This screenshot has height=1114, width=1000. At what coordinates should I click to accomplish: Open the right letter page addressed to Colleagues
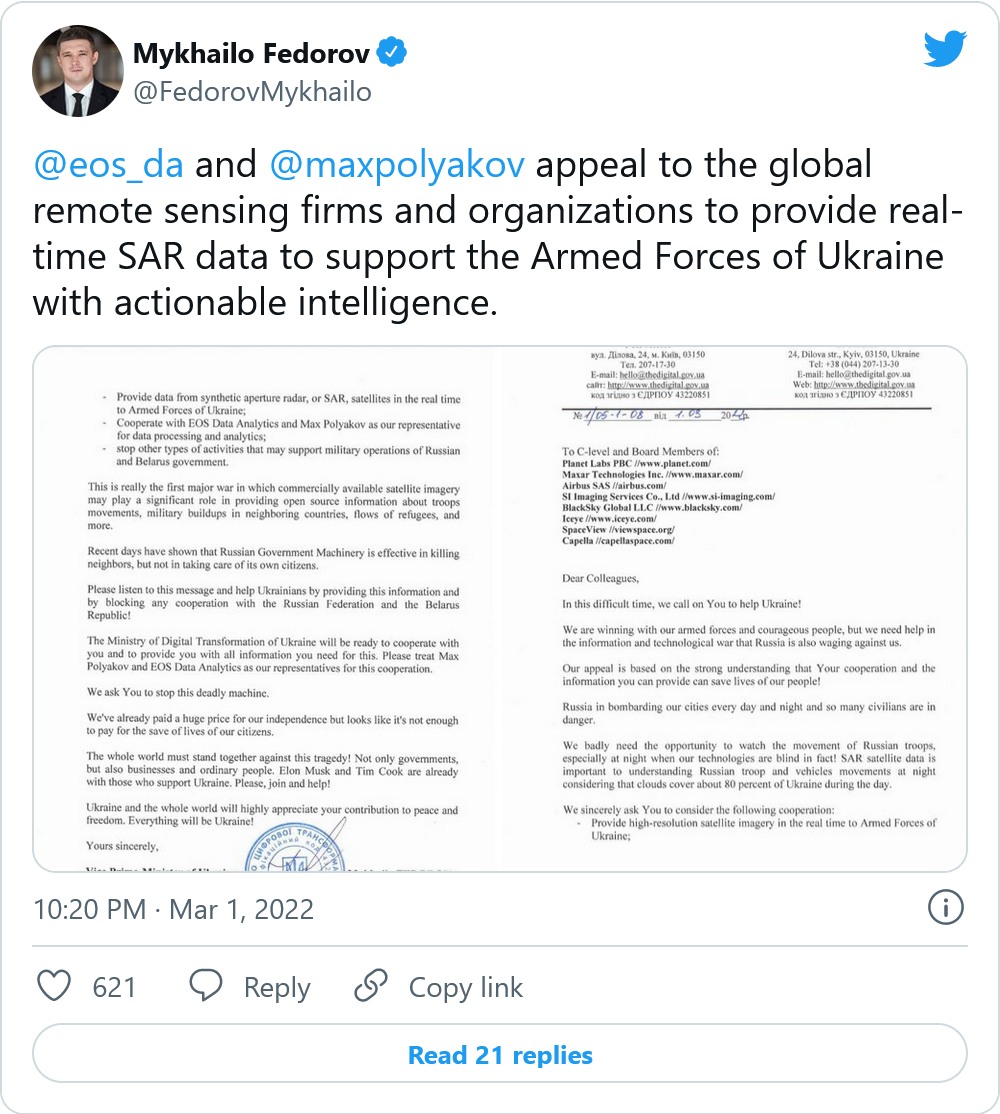click(734, 609)
